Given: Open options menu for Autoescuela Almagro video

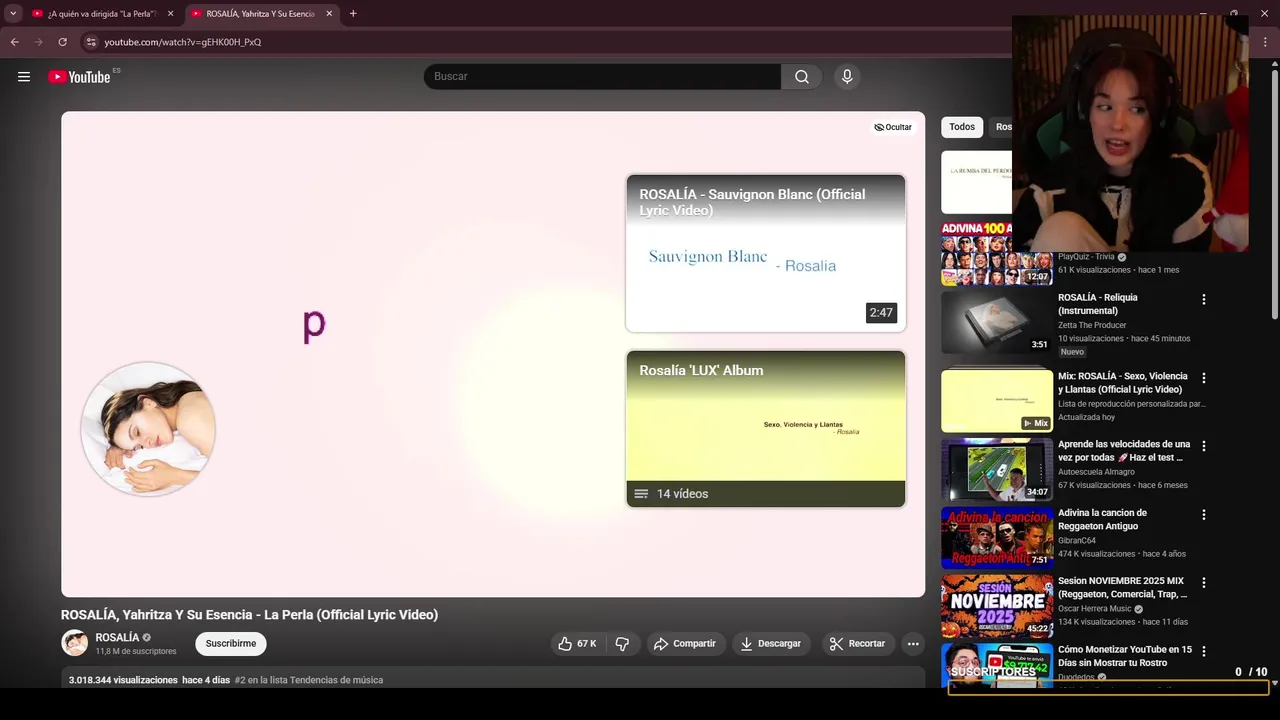Looking at the screenshot, I should 1204,446.
